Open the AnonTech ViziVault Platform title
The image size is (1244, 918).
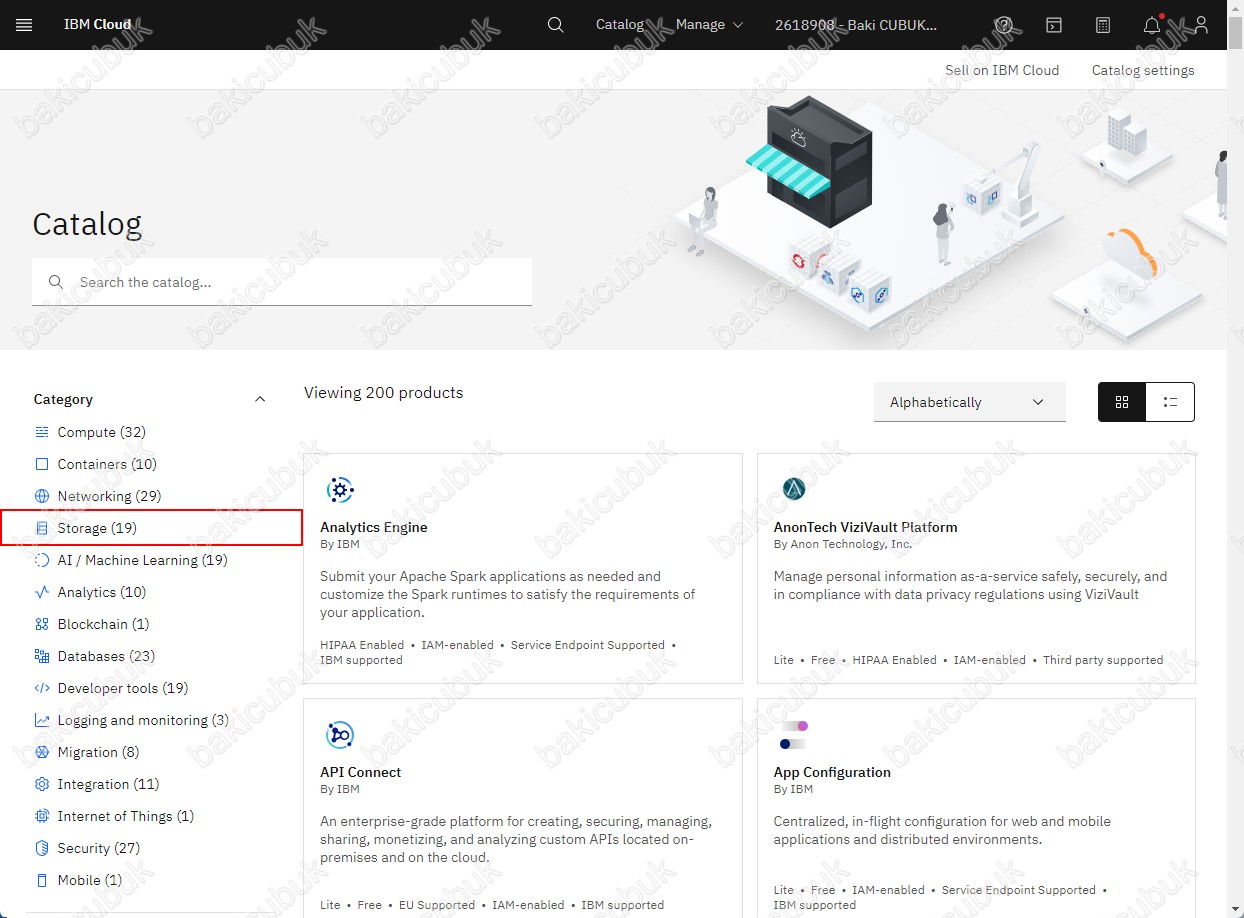click(866, 527)
